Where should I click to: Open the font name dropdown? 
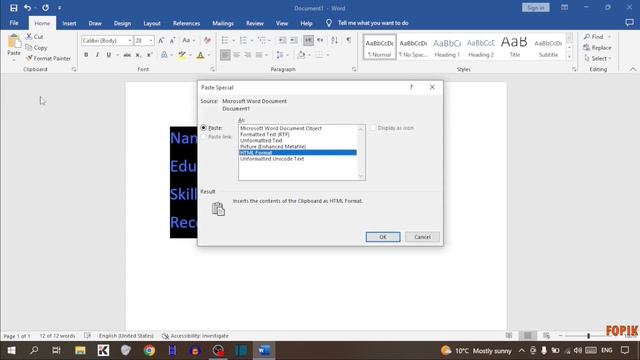click(x=130, y=40)
